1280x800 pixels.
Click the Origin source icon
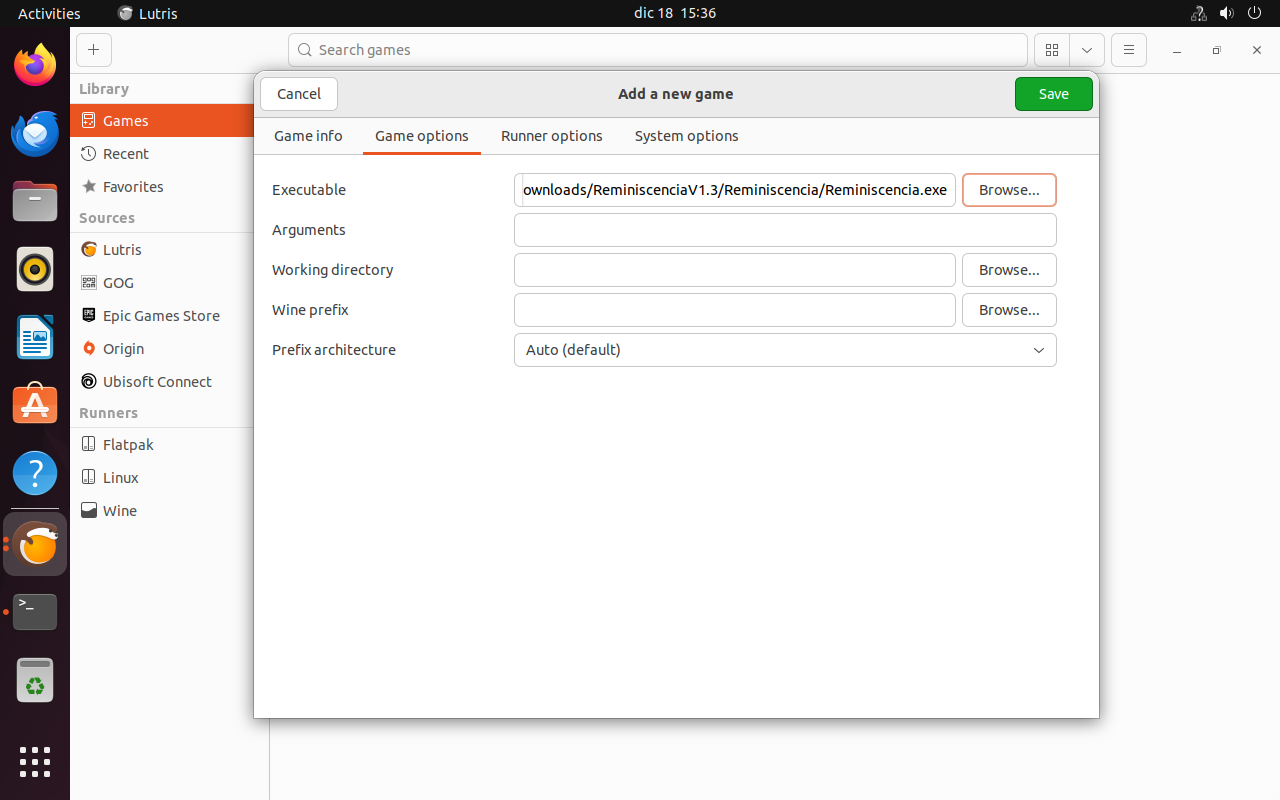pyautogui.click(x=89, y=348)
